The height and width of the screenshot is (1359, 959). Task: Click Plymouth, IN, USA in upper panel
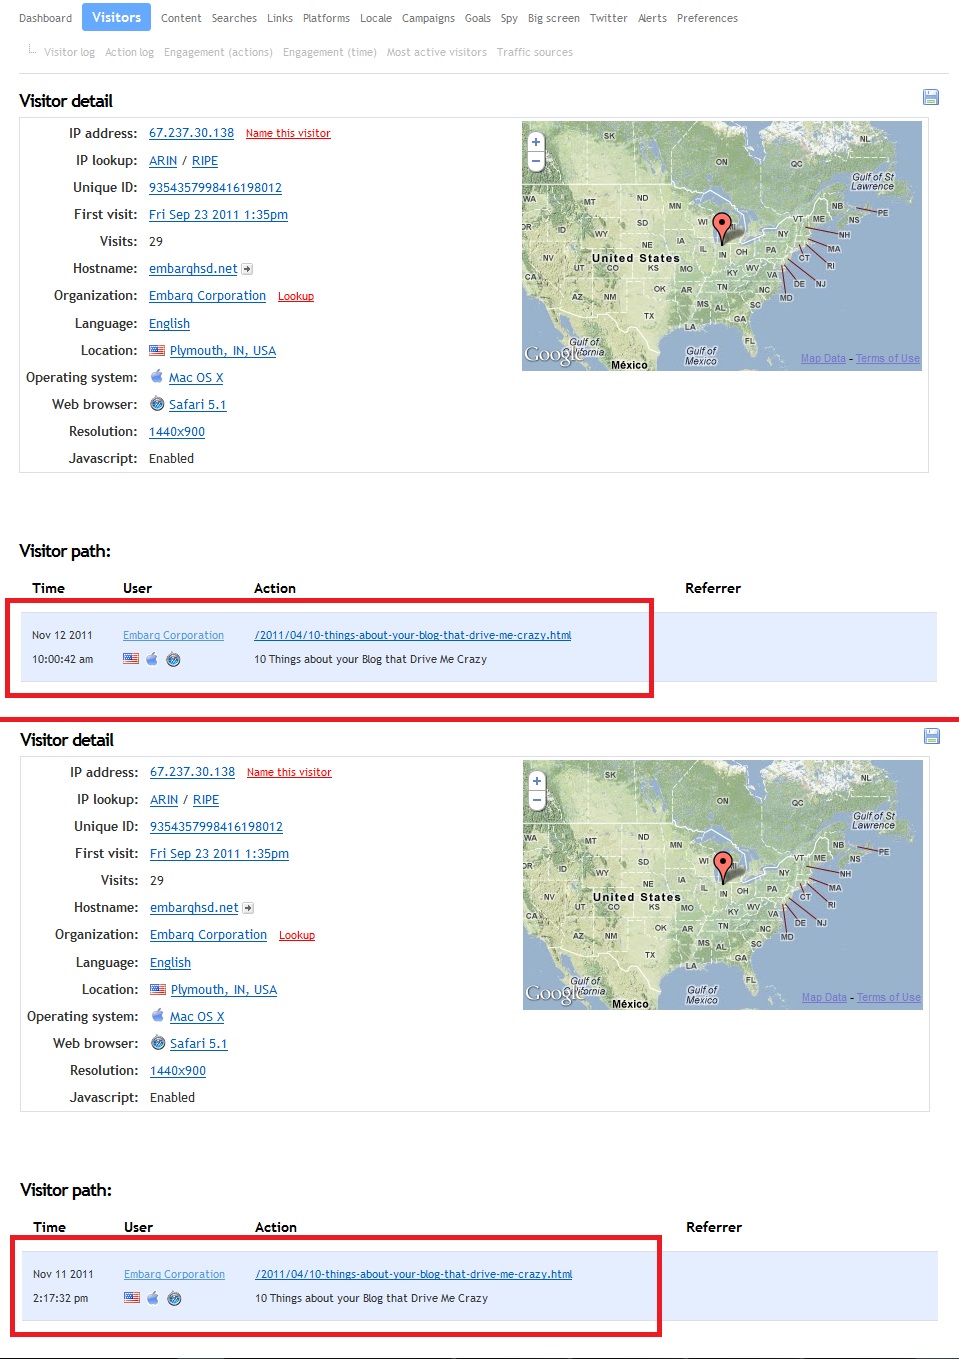coord(223,351)
